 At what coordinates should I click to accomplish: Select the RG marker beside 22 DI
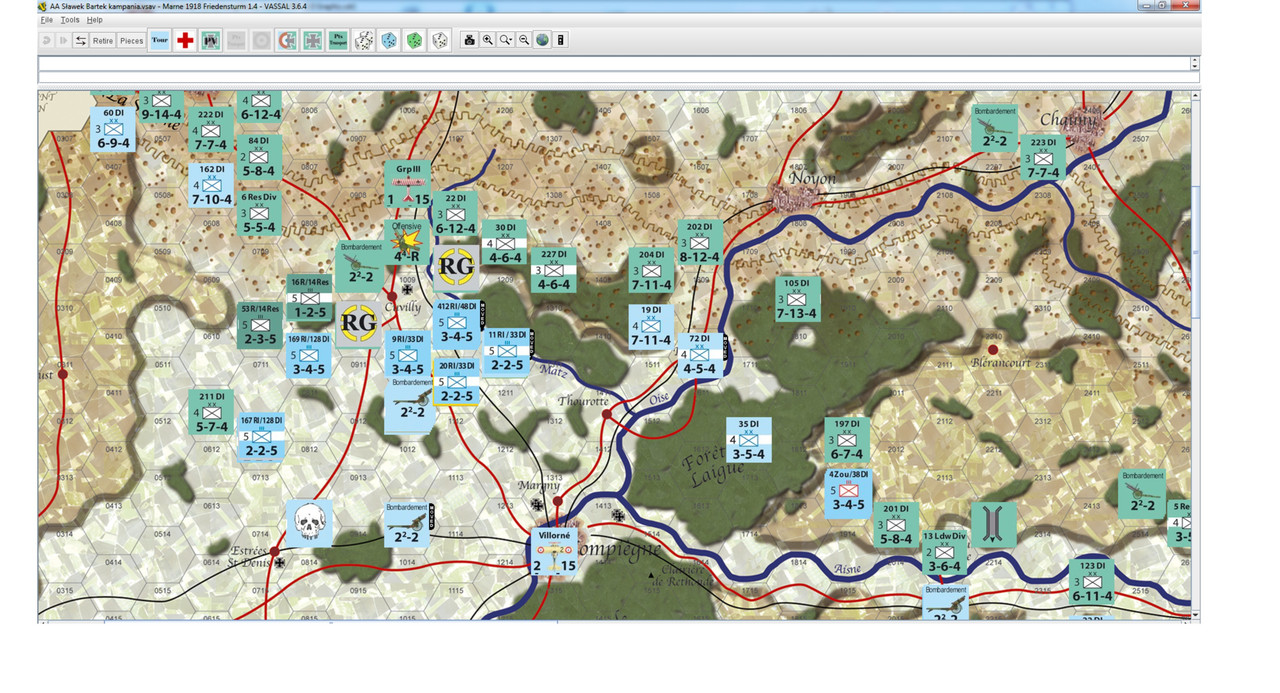456,268
